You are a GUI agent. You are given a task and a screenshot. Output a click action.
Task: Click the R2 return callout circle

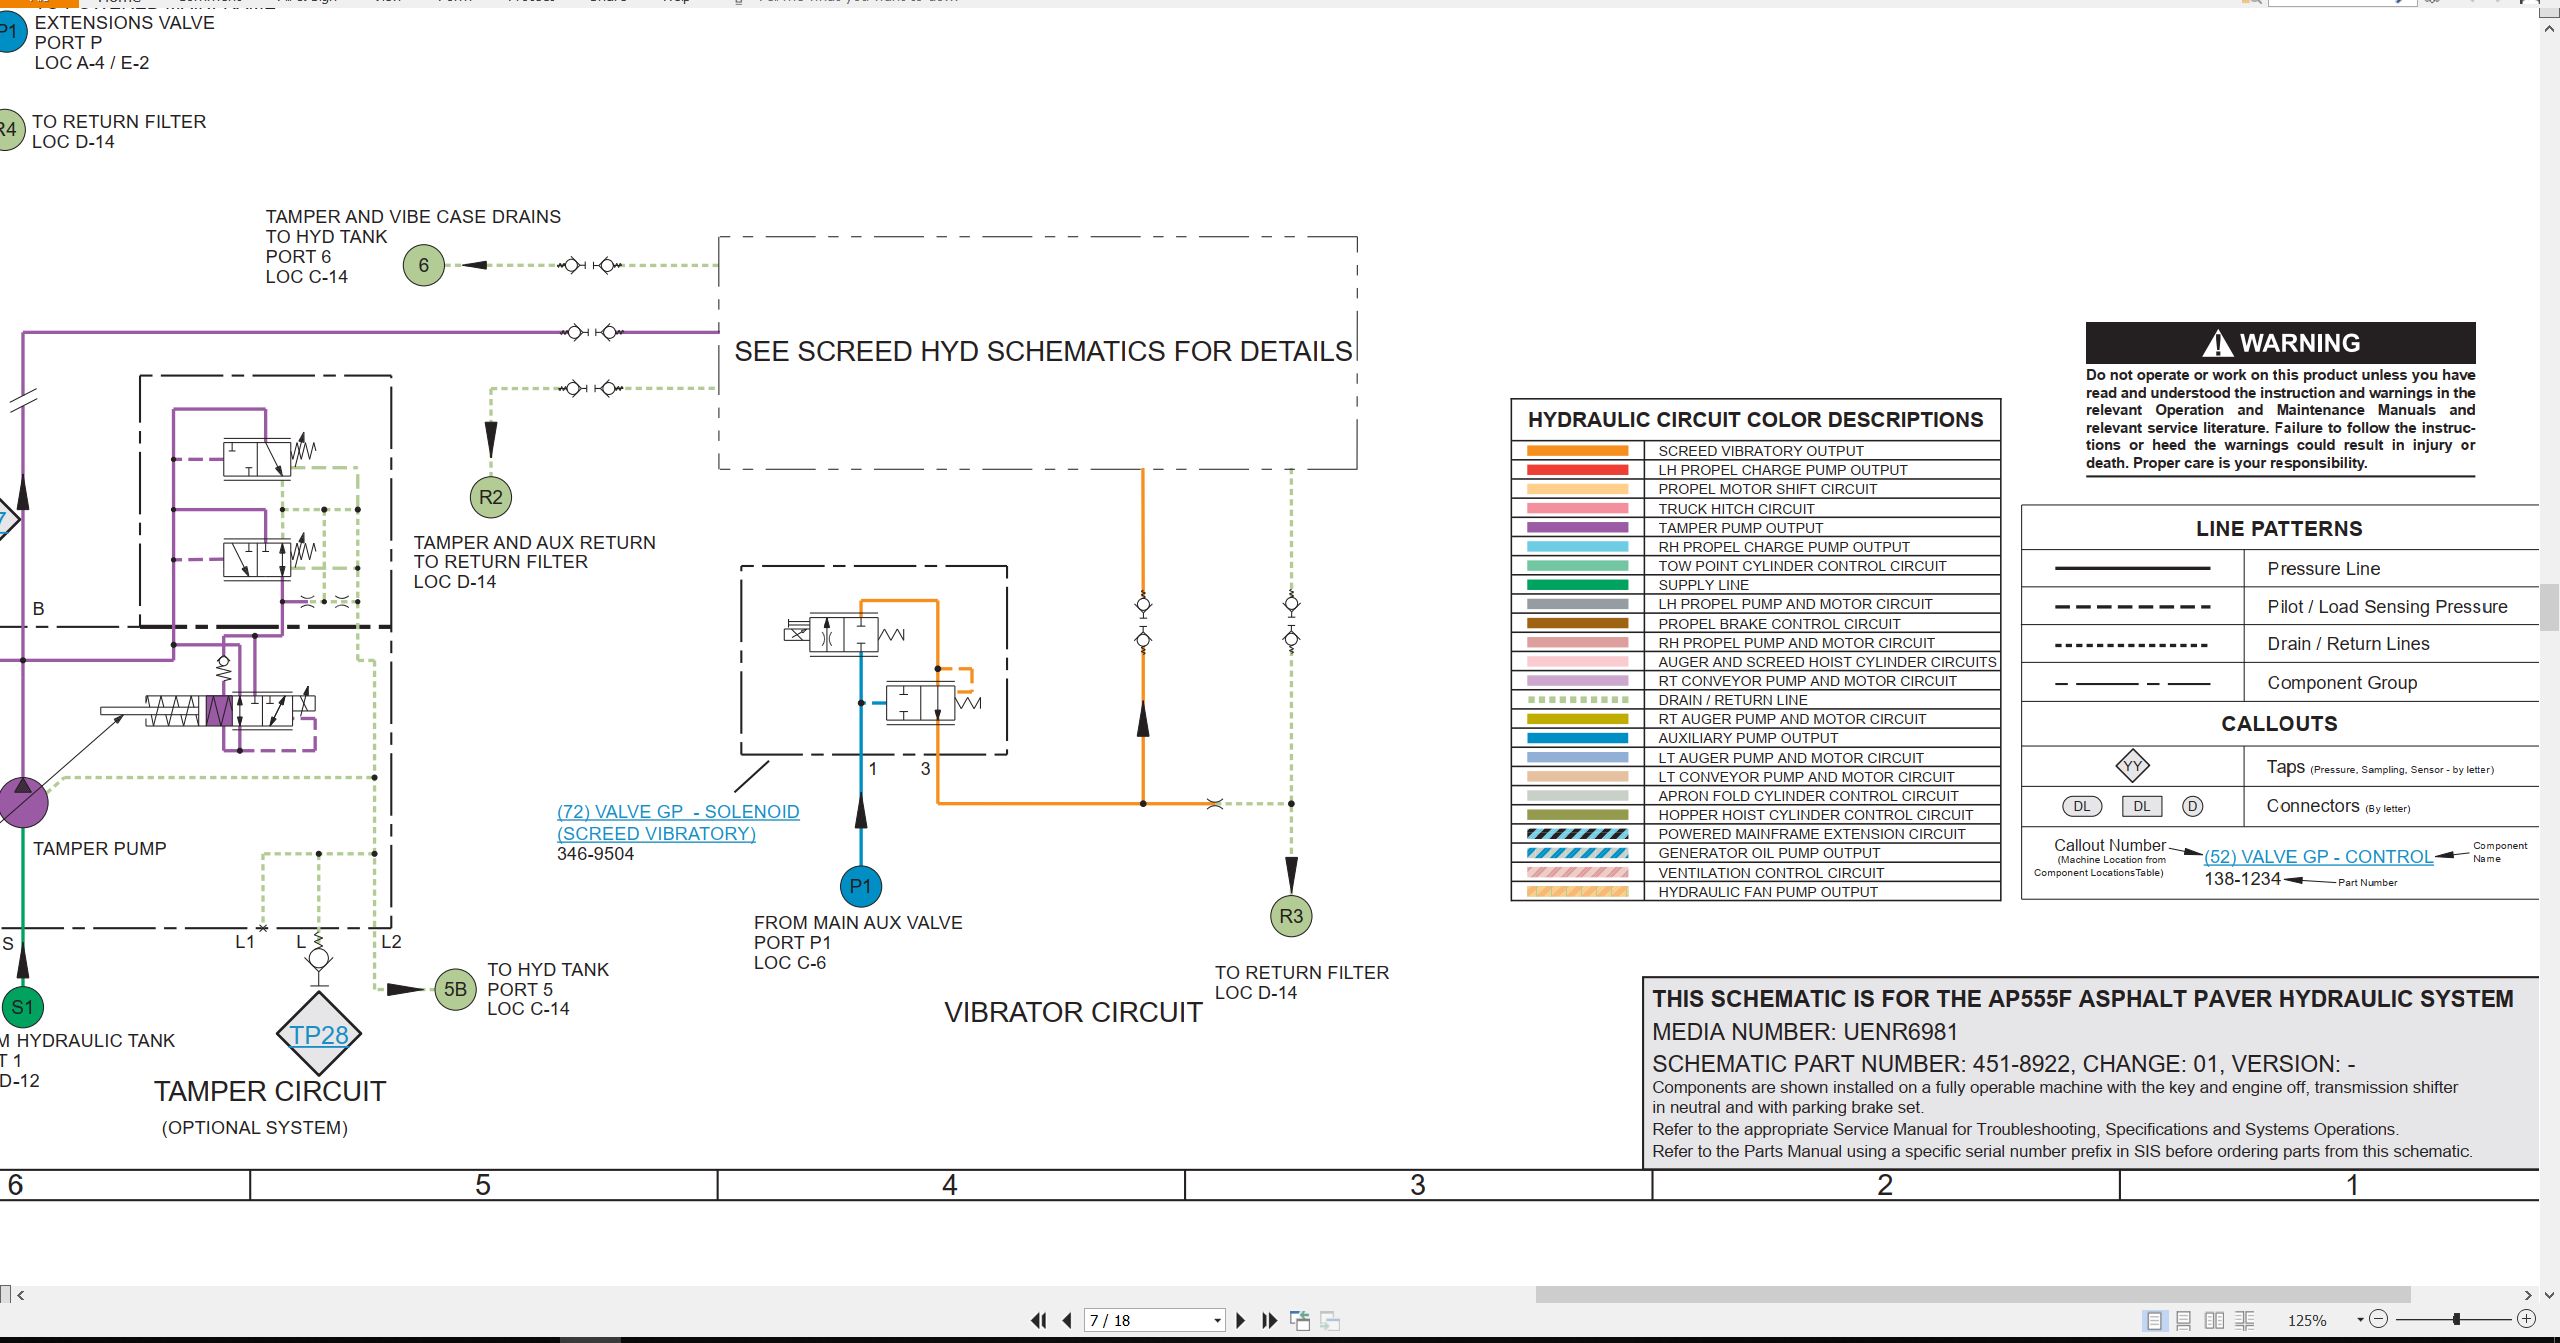pos(491,497)
